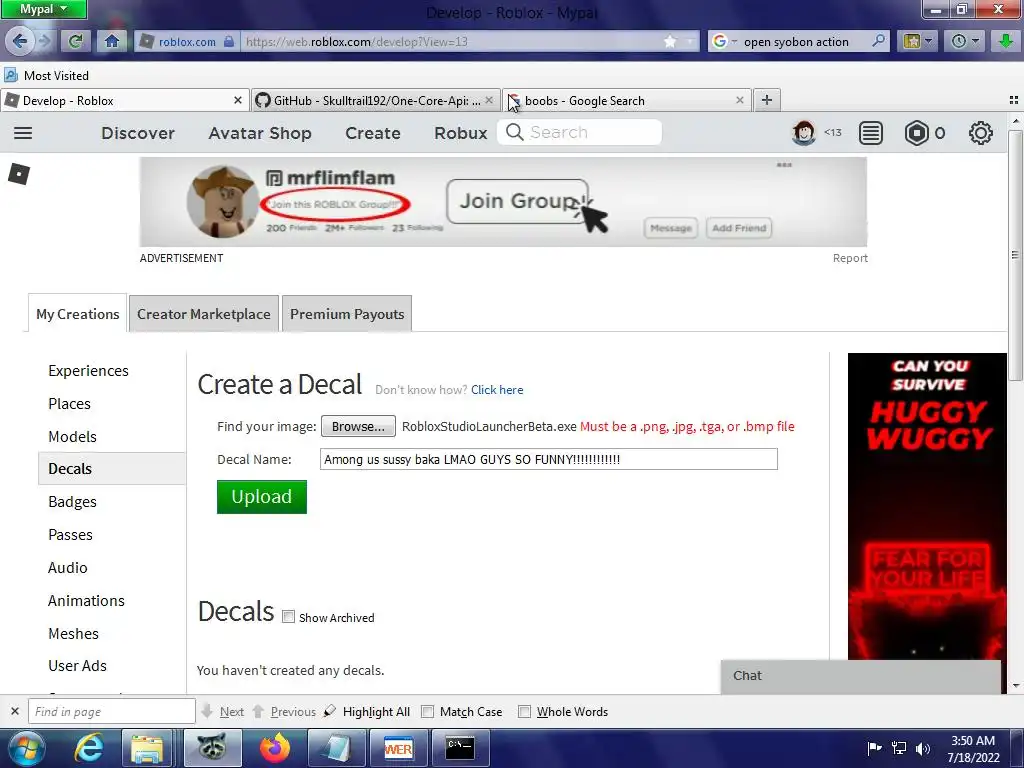Open the Roblox hamburger navigation menu
Viewport: 1024px width, 768px height.
[x=23, y=133]
